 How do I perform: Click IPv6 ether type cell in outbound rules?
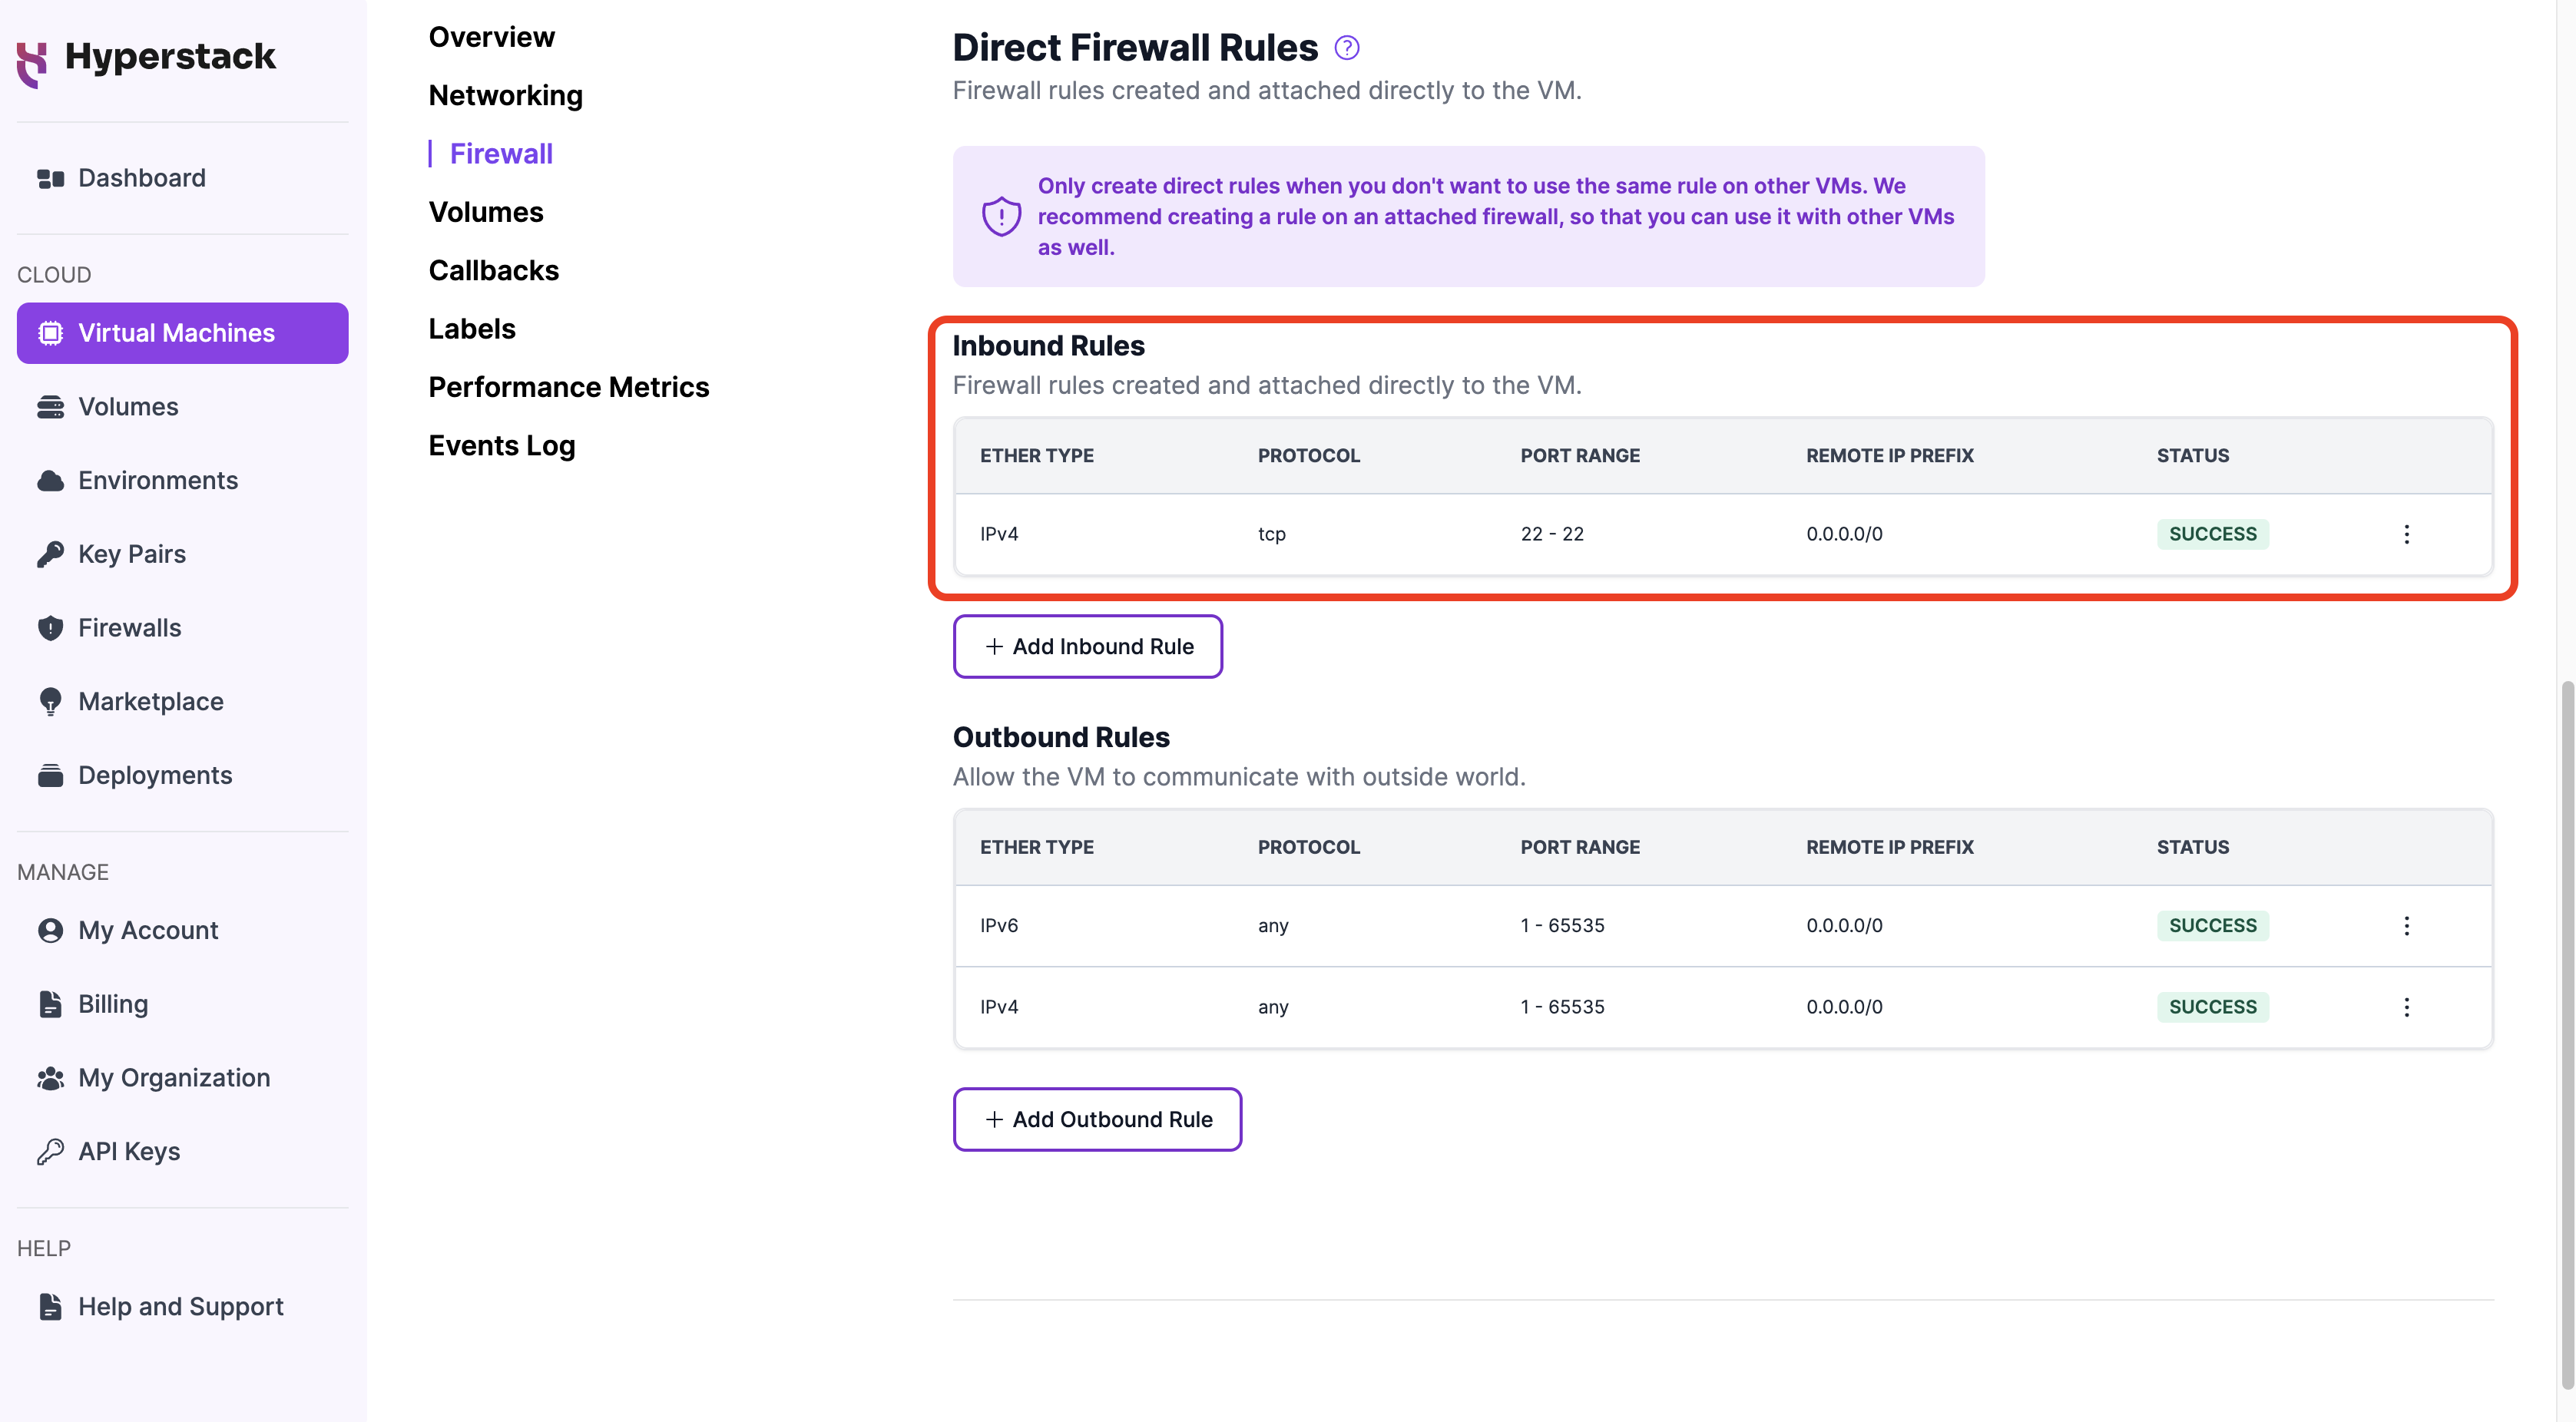(x=998, y=926)
